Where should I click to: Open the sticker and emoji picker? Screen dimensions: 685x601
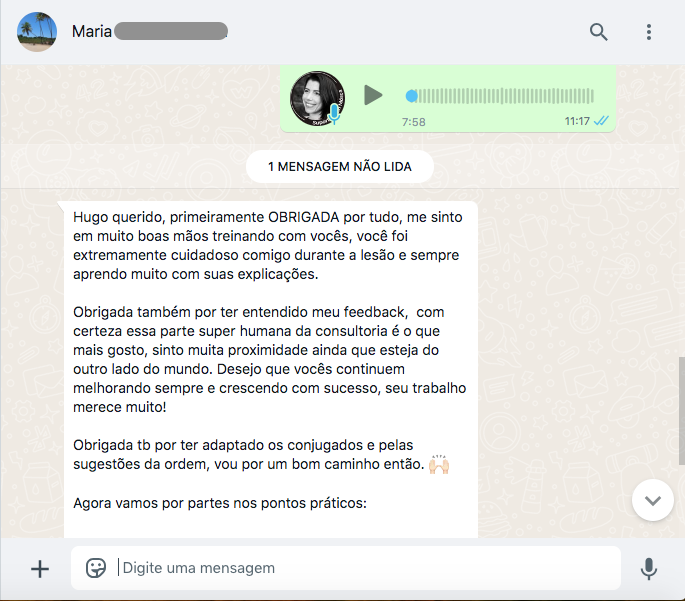[96, 568]
